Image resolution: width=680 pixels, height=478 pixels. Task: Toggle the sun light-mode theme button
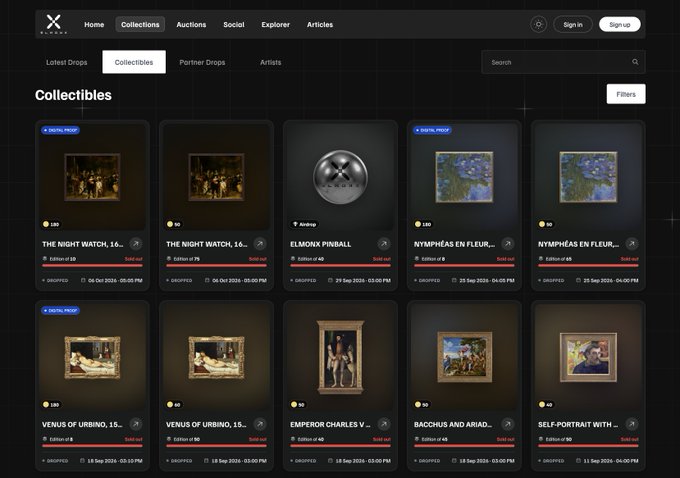click(x=539, y=24)
